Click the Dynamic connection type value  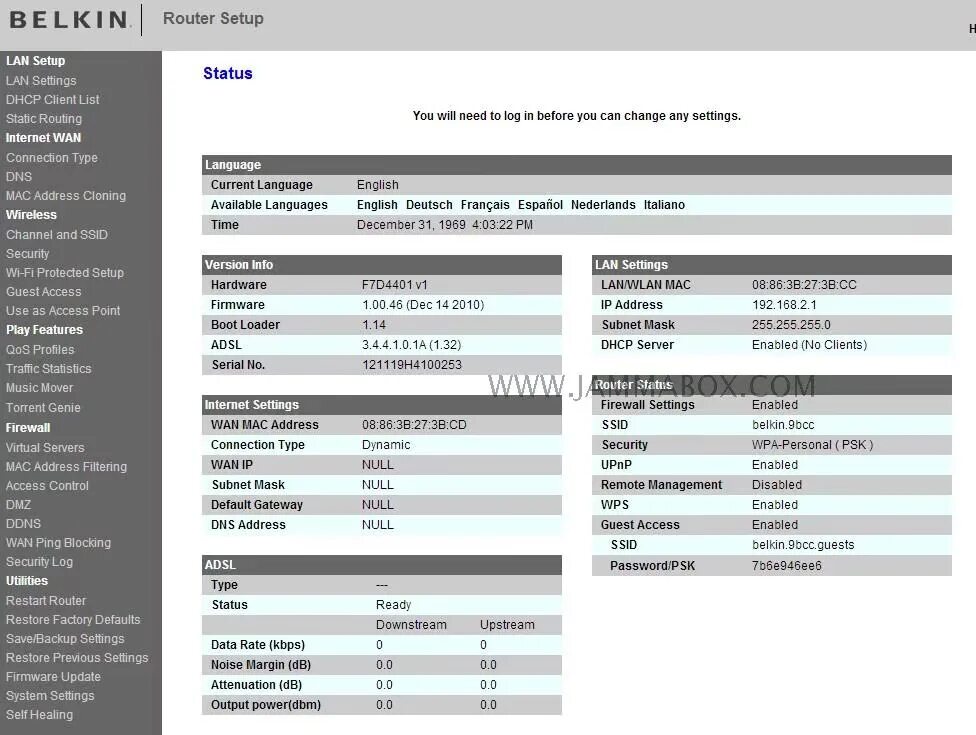point(386,445)
